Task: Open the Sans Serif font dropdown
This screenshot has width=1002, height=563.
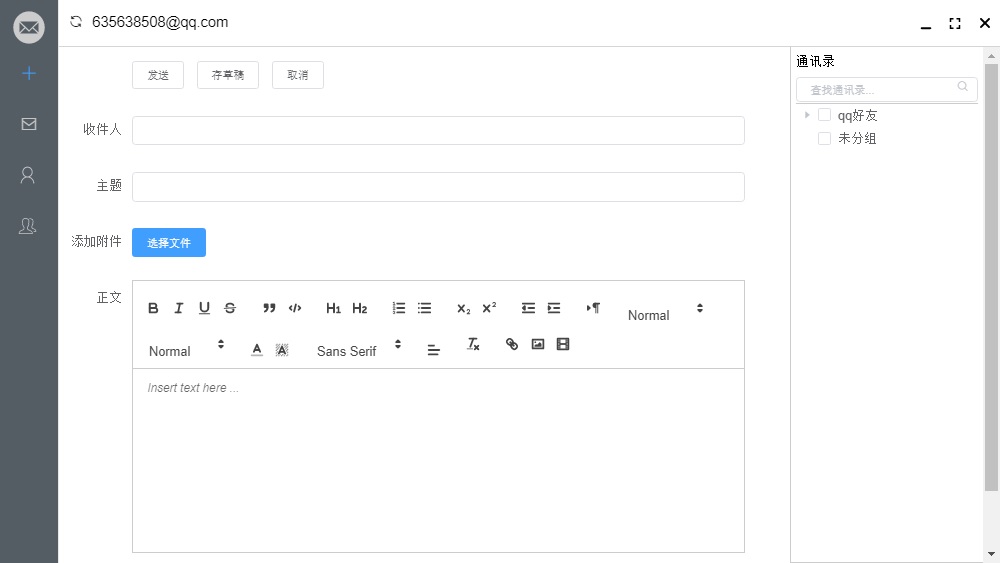Action: pyautogui.click(x=359, y=350)
